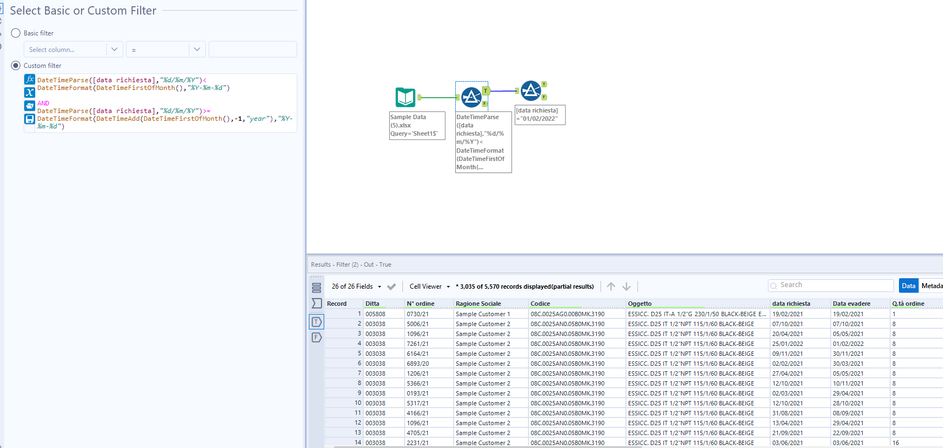Click the F output anchor of the second Filter
This screenshot has width=943, height=448.
pyautogui.click(x=544, y=97)
